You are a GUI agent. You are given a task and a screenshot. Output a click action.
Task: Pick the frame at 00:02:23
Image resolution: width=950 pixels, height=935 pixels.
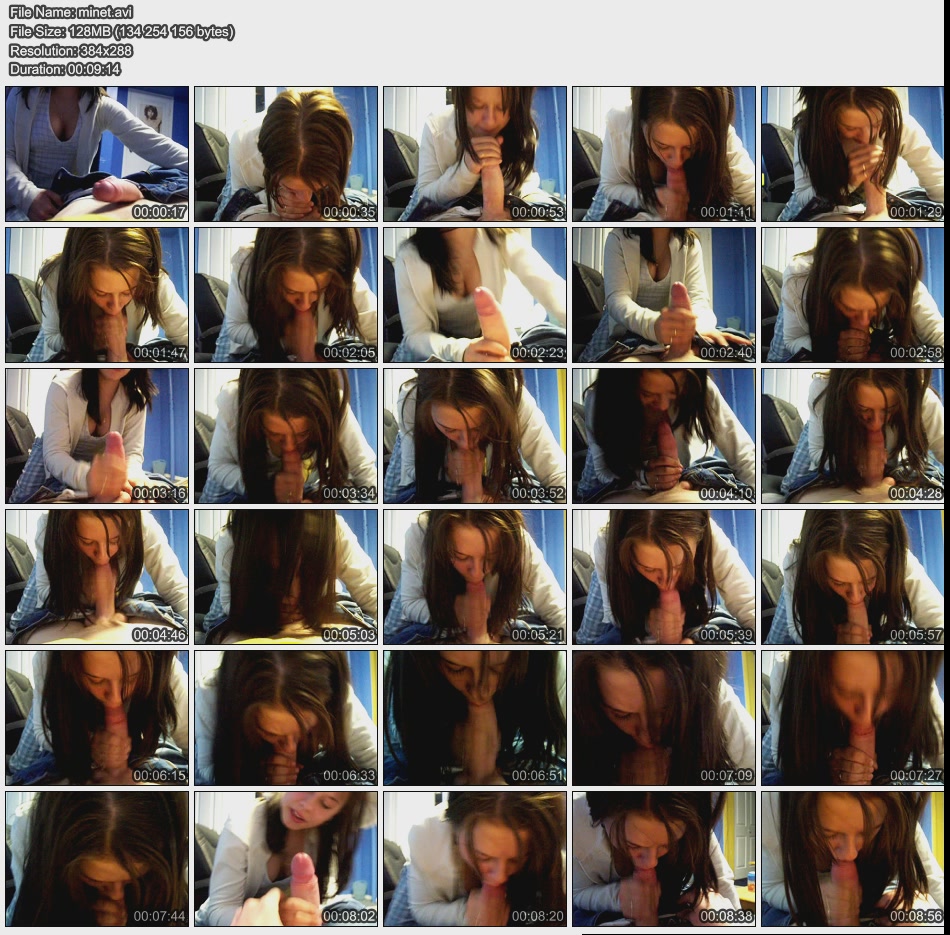(475, 295)
